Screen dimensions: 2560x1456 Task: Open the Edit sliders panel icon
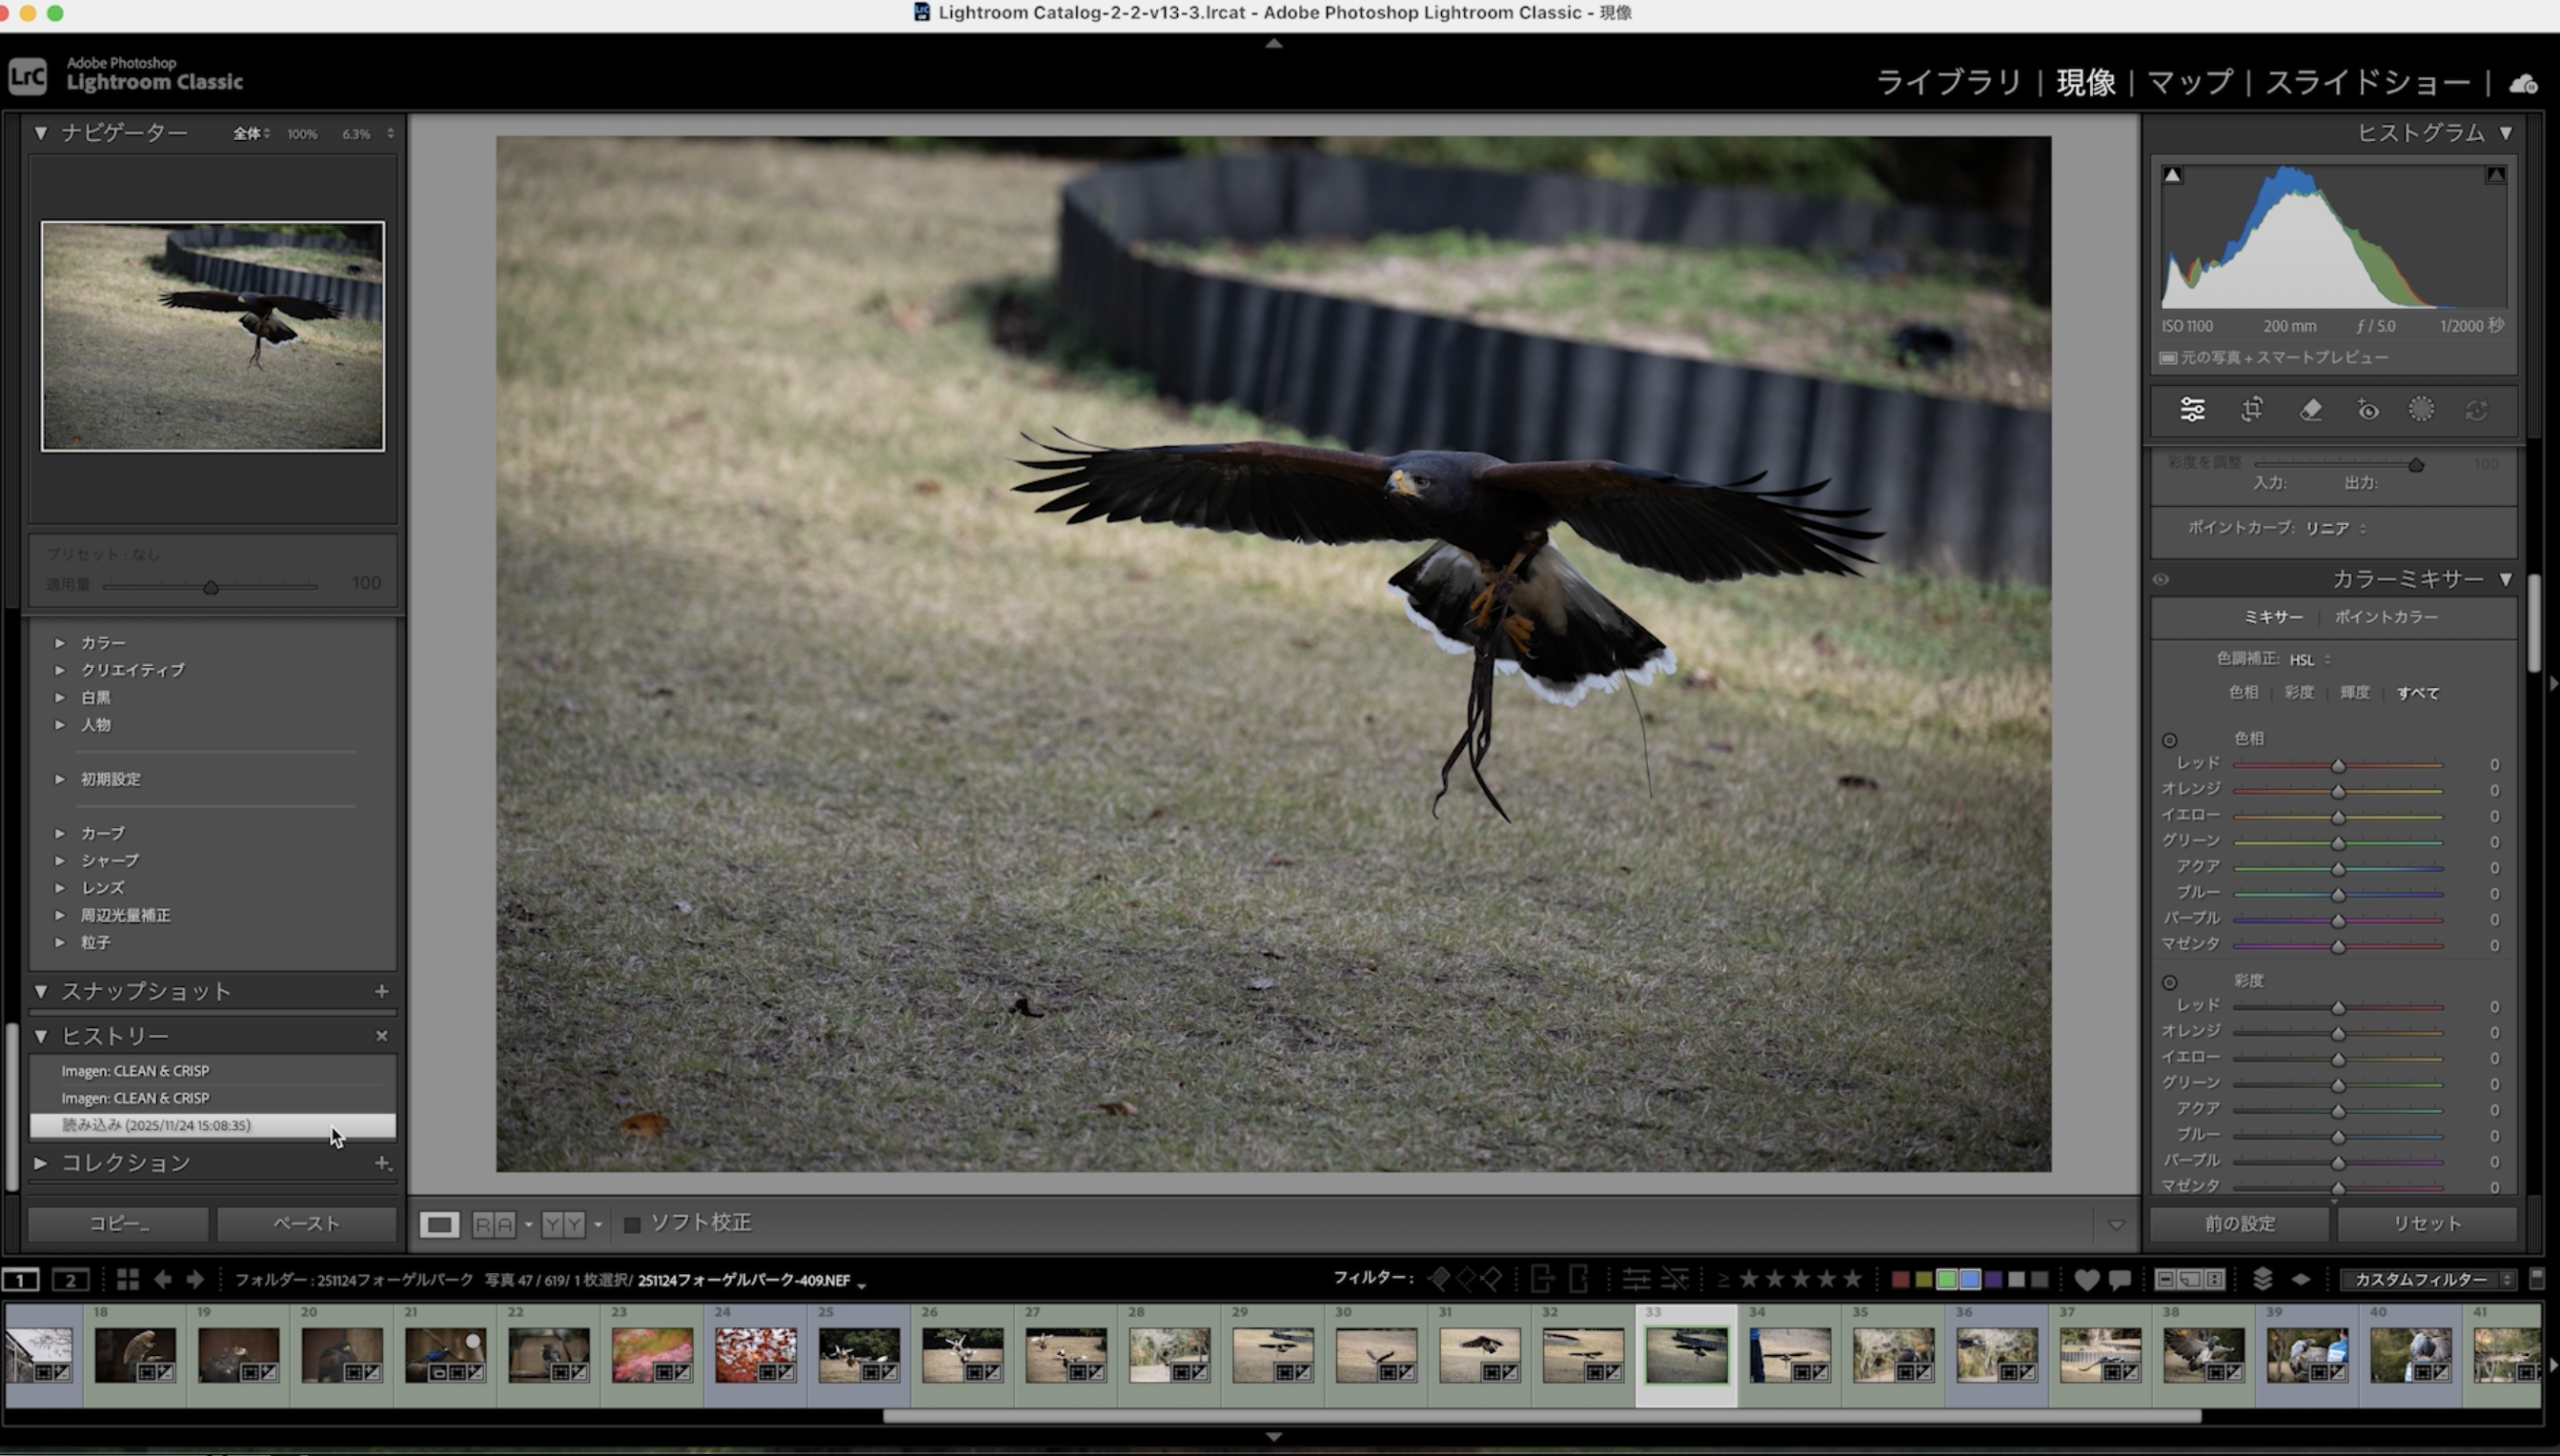(x=2192, y=410)
